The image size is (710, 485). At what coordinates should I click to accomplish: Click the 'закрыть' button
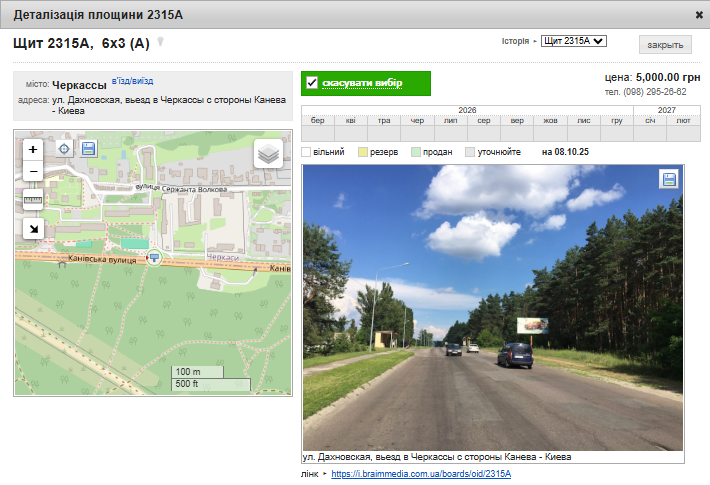665,45
